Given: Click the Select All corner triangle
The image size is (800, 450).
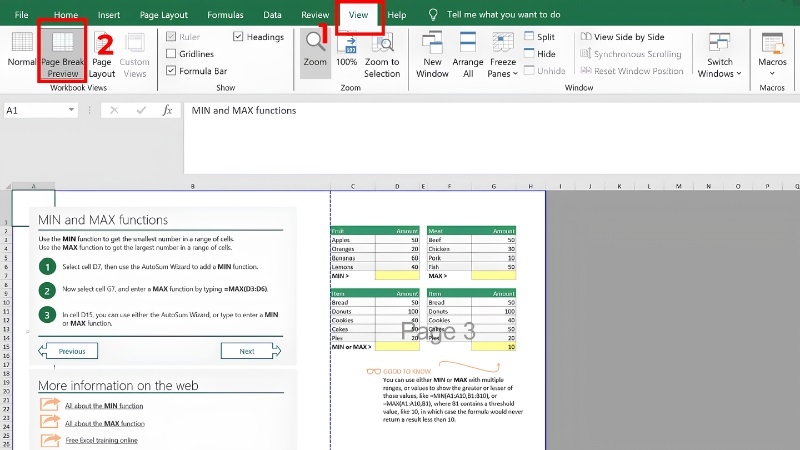Looking at the screenshot, I should point(7,186).
